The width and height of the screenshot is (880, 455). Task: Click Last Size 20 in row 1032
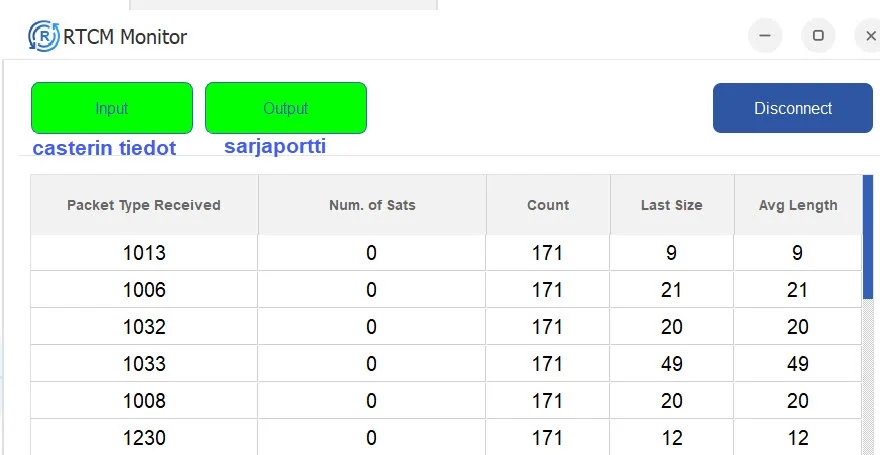pos(672,327)
